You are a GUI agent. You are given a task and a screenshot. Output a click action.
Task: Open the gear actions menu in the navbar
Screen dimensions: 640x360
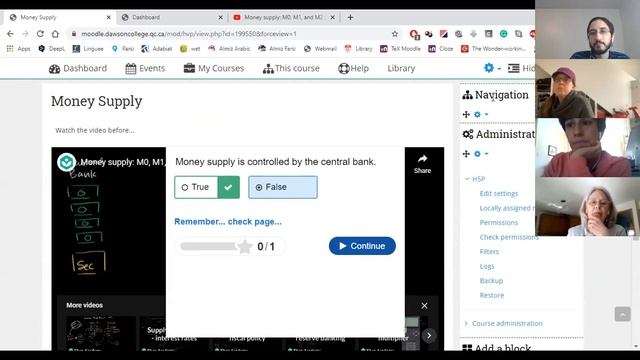click(492, 68)
